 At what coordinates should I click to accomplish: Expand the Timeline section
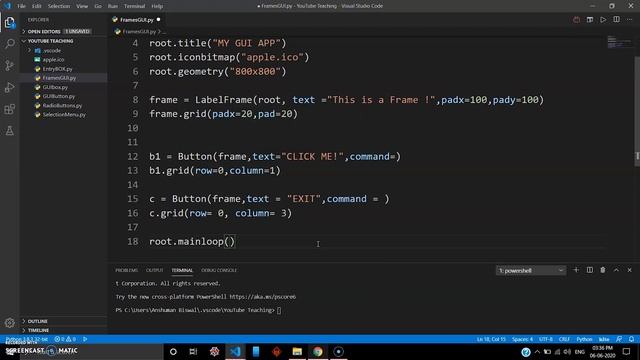pyautogui.click(x=38, y=330)
